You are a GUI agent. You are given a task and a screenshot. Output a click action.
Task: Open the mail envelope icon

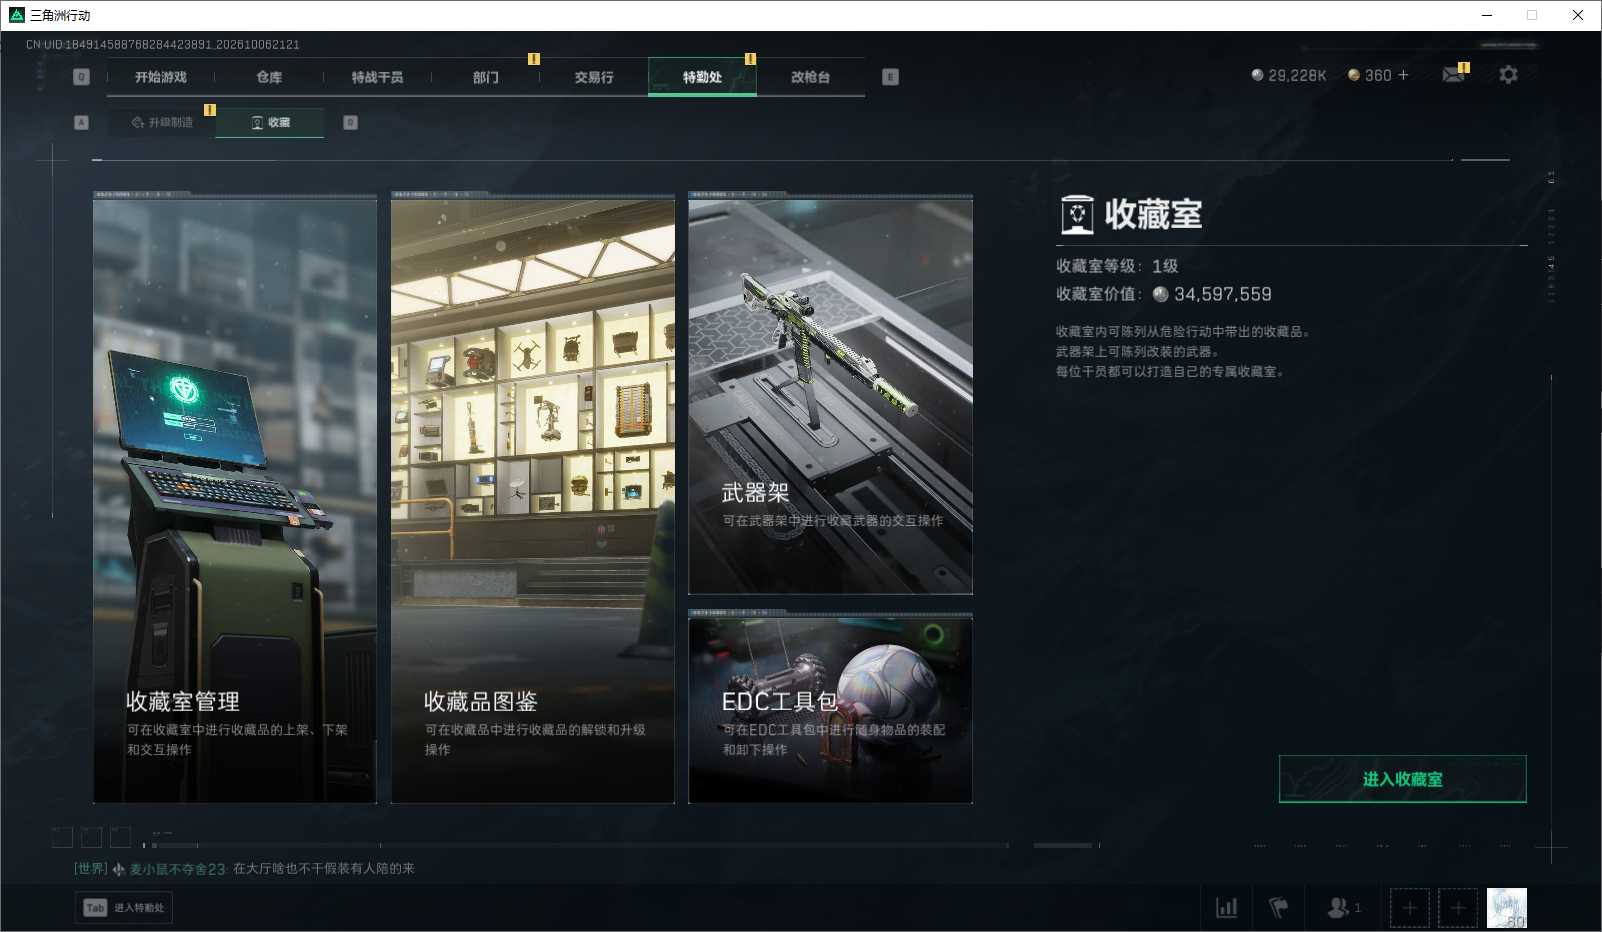[x=1453, y=75]
